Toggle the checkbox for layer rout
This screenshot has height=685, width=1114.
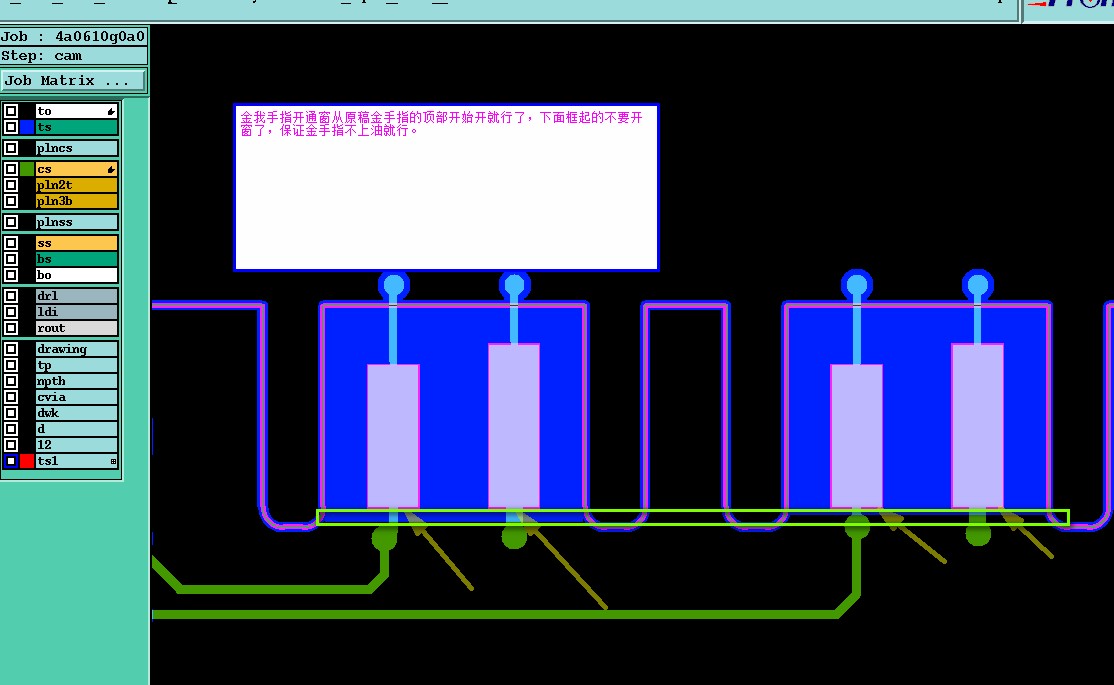11,328
